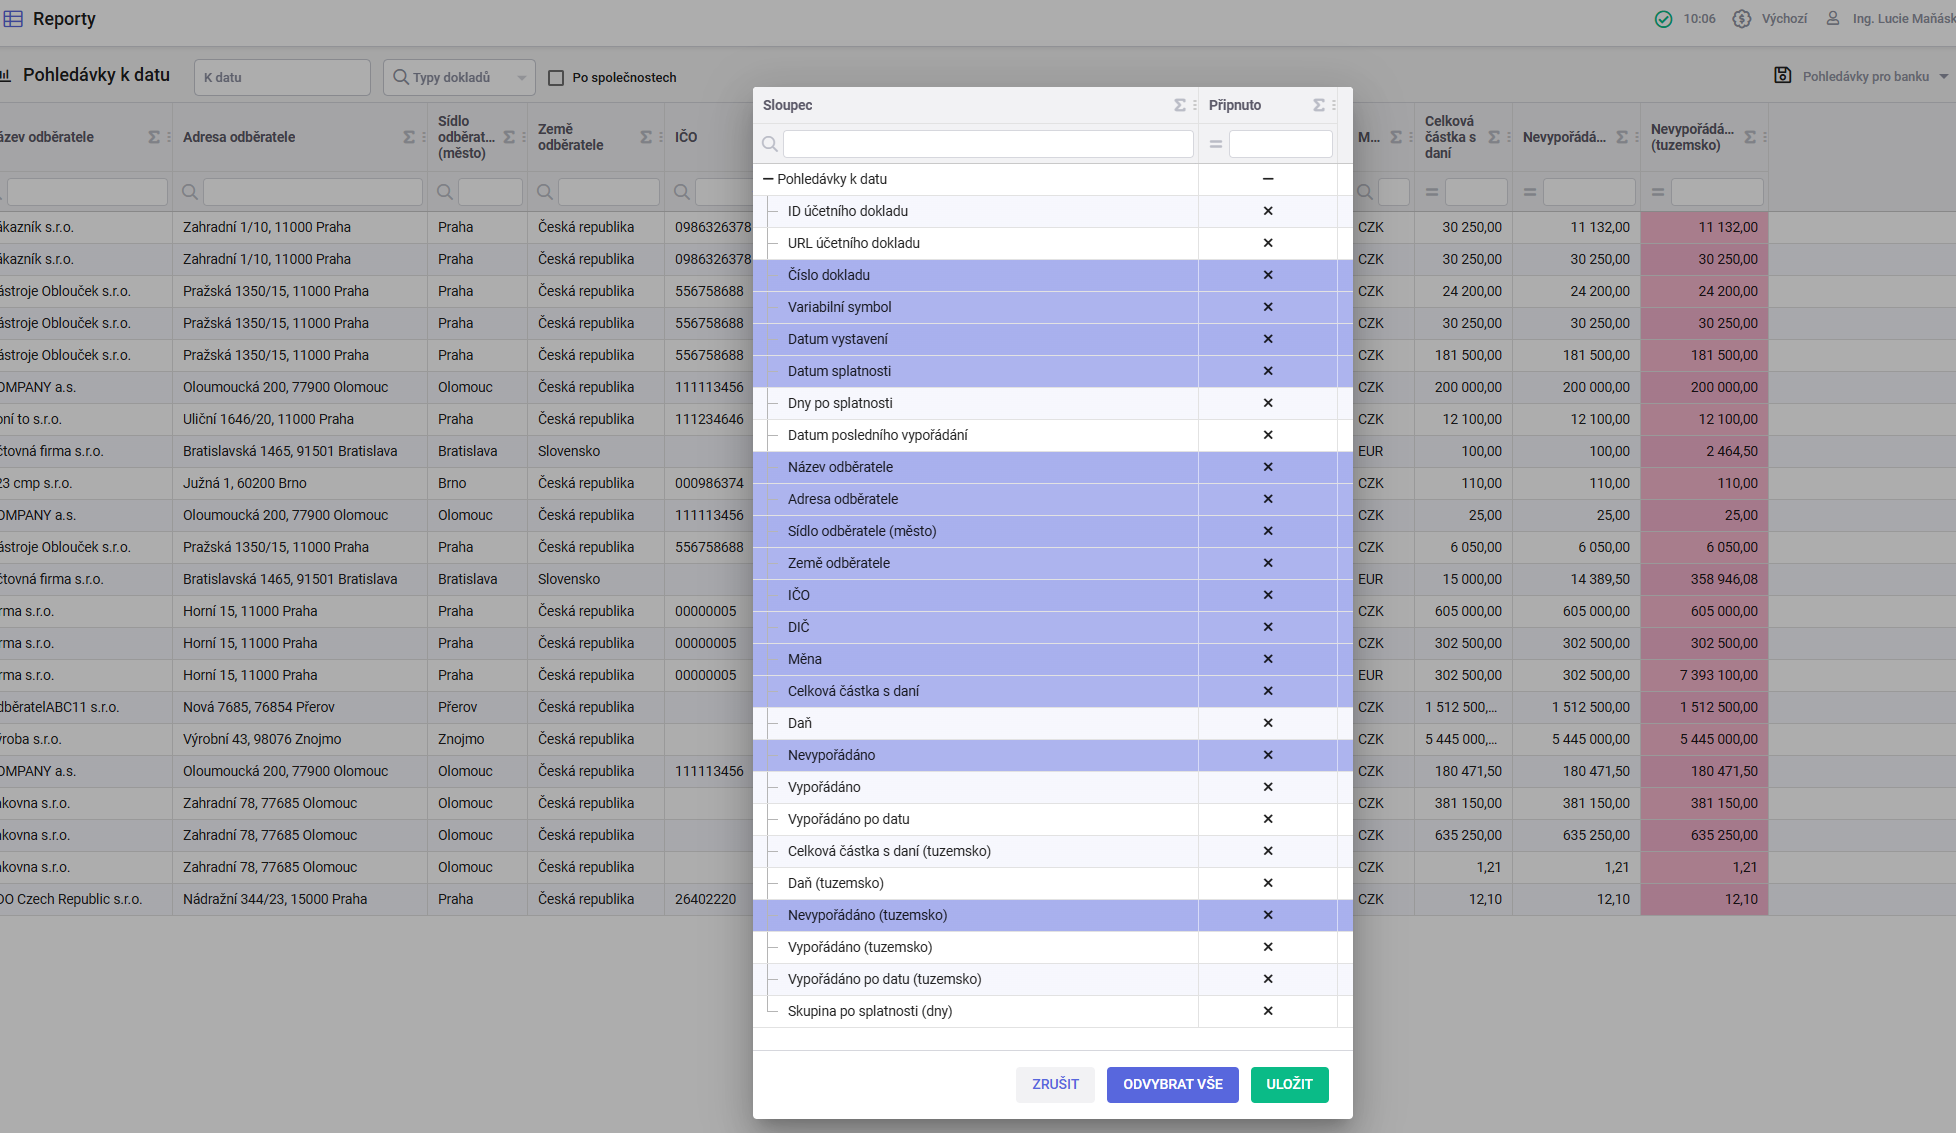Click Sloupec search input field

point(987,144)
